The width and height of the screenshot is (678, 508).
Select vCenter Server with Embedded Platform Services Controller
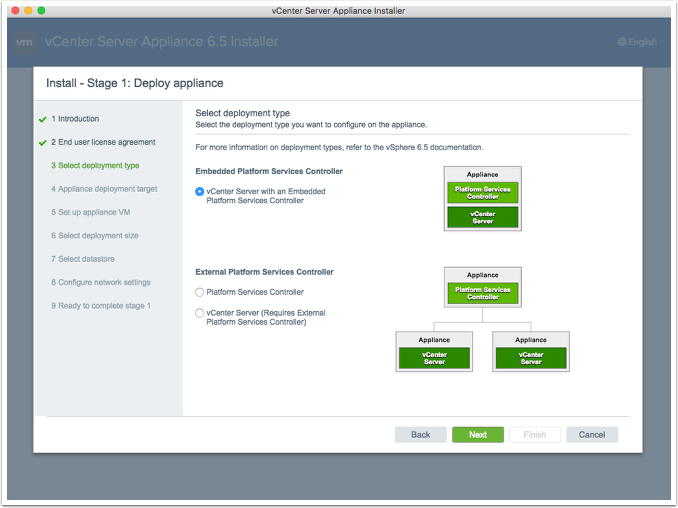click(200, 191)
